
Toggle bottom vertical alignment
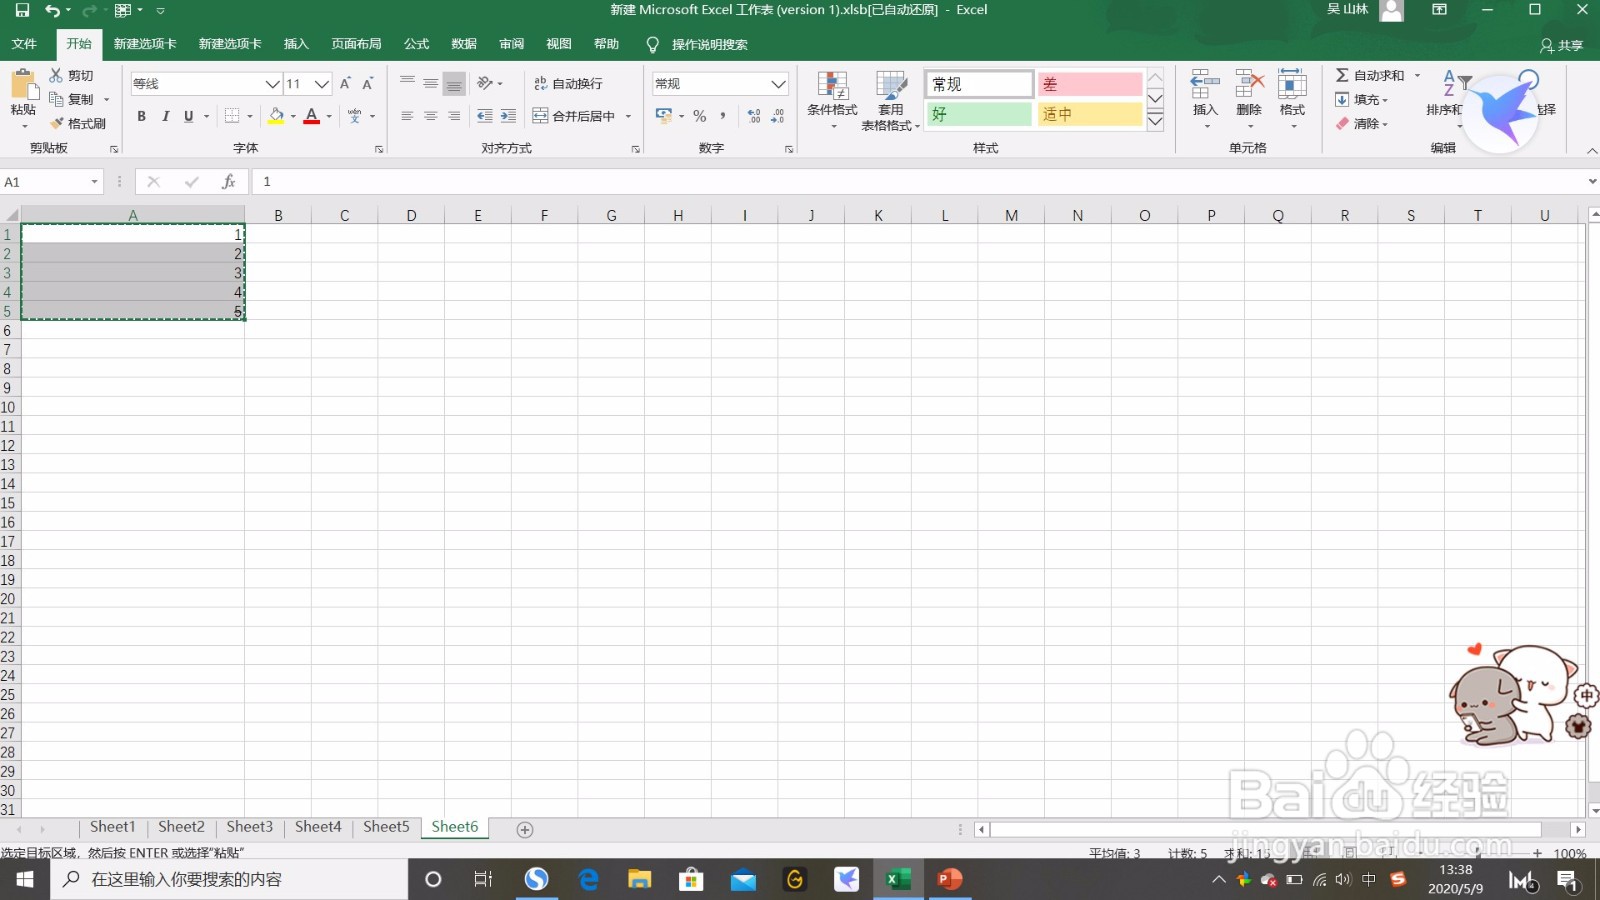pos(454,84)
